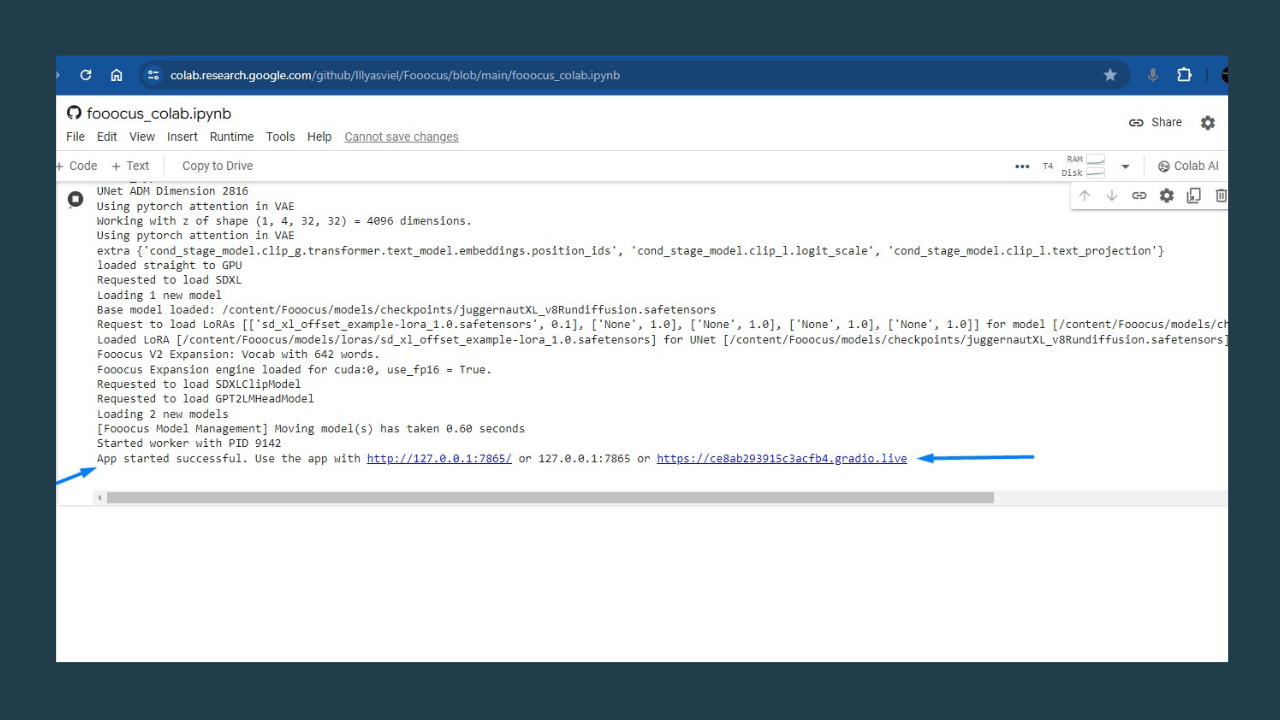The width and height of the screenshot is (1280, 720).
Task: Click 'Fooocus V2 Expansion: Vocab with 642 words.' line
Action: coord(238,354)
